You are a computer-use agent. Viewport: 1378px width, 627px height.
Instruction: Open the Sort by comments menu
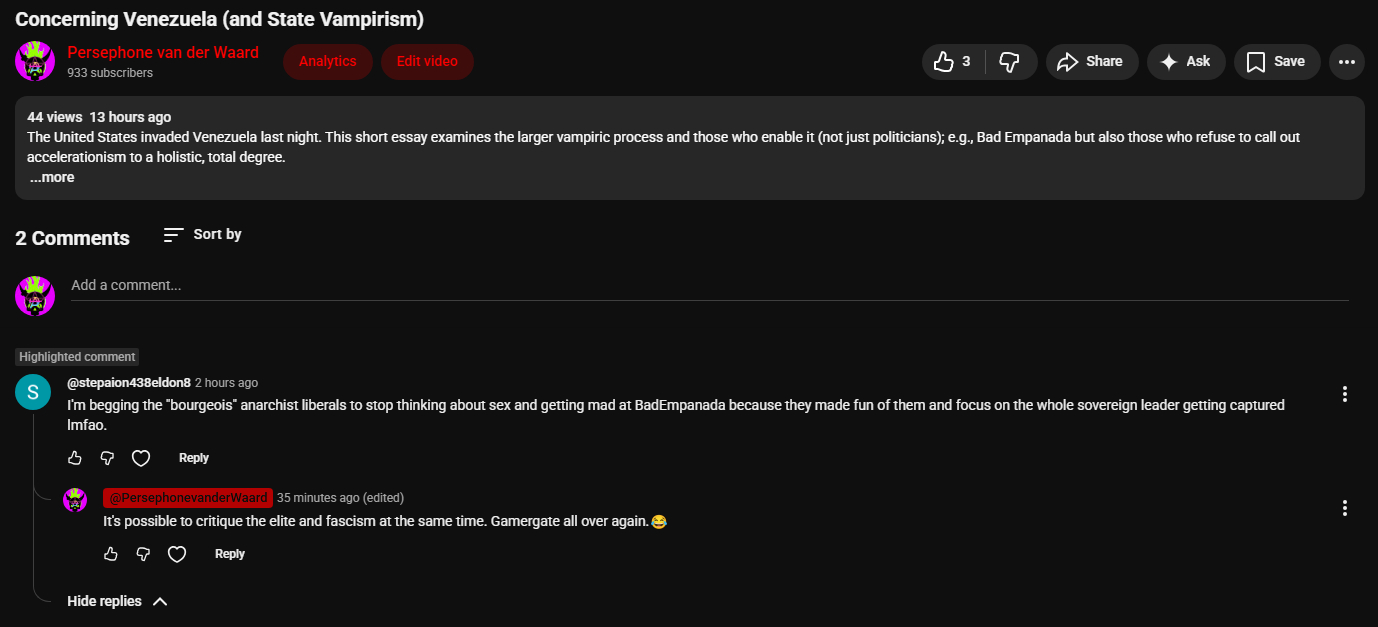point(203,234)
